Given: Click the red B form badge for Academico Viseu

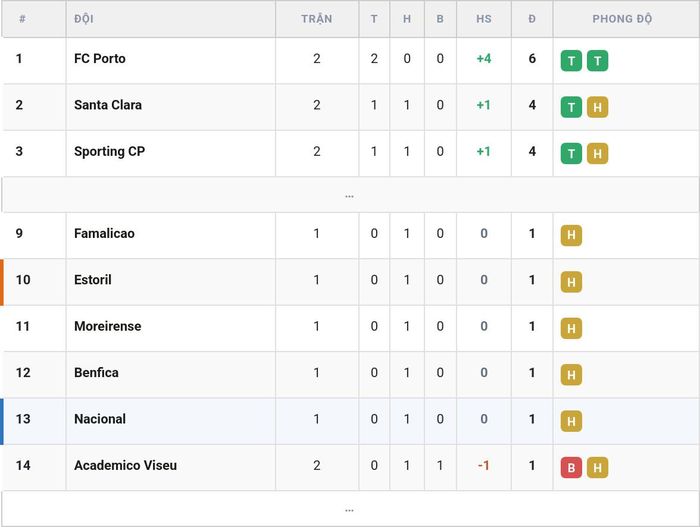Looking at the screenshot, I should click(571, 468).
